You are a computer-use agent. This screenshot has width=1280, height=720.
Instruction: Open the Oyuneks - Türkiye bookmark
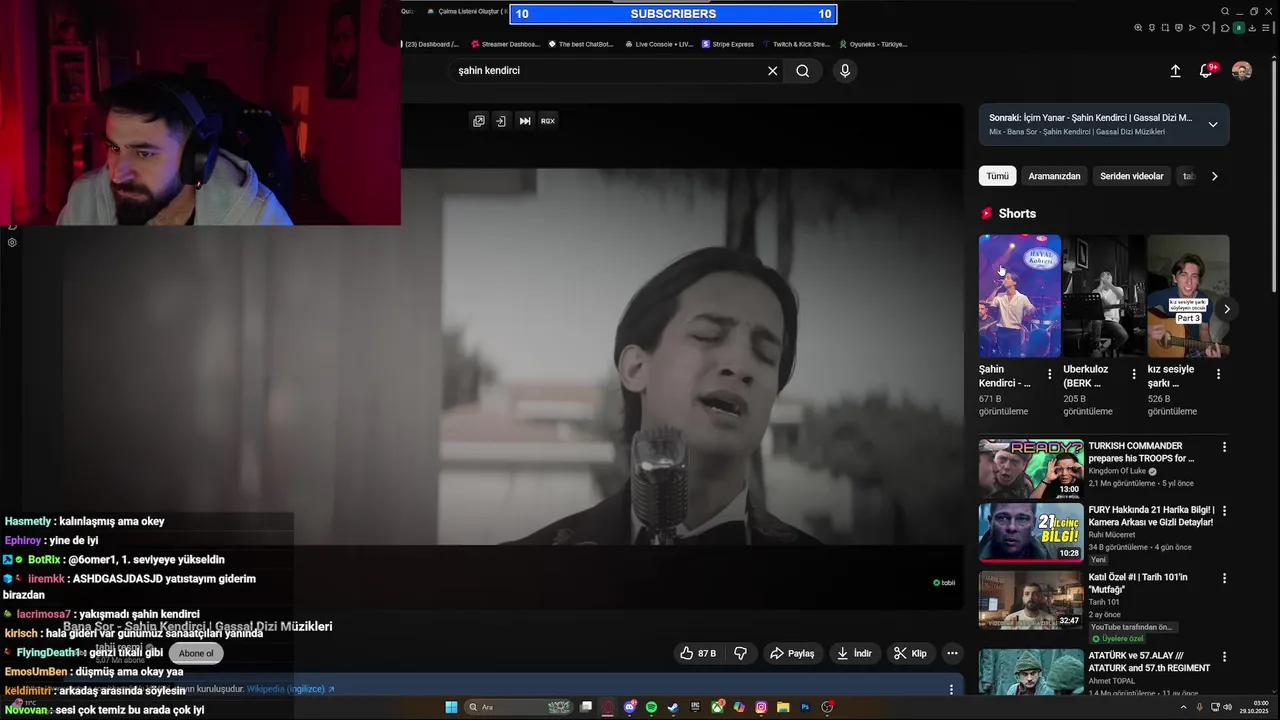873,44
